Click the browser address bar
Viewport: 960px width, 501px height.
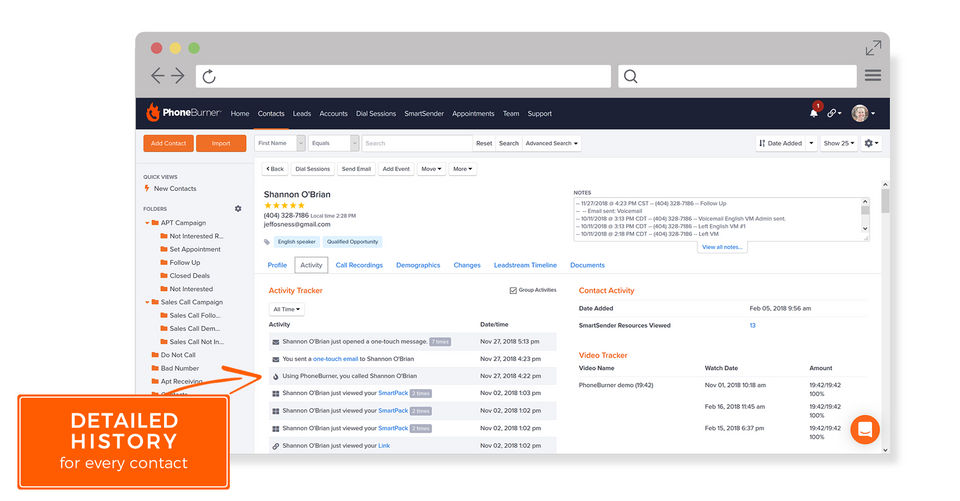[403, 77]
